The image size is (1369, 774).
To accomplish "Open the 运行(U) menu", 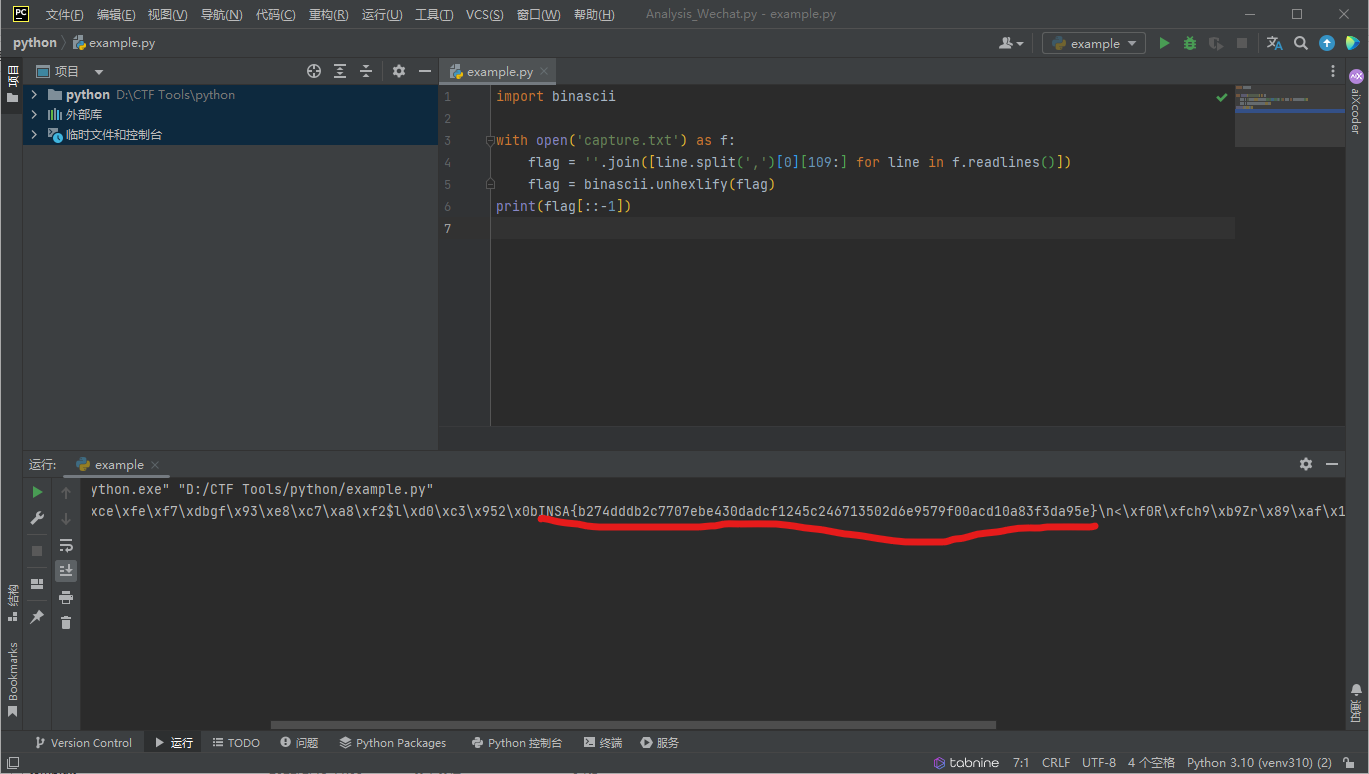I will pos(382,14).
